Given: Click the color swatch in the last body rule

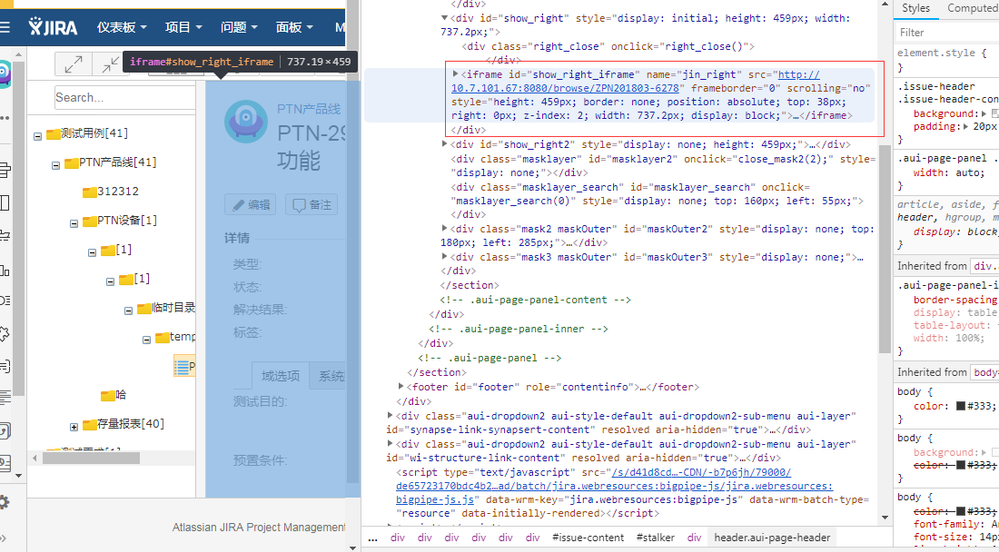Looking at the screenshot, I should pyautogui.click(x=961, y=511).
